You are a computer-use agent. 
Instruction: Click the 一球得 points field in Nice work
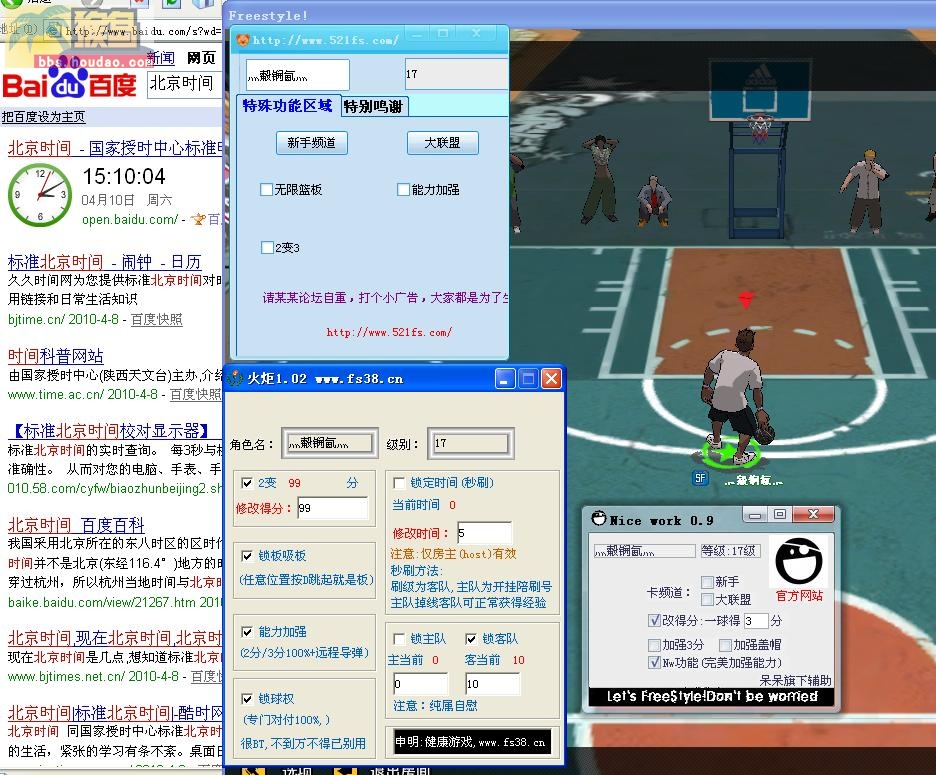[755, 620]
